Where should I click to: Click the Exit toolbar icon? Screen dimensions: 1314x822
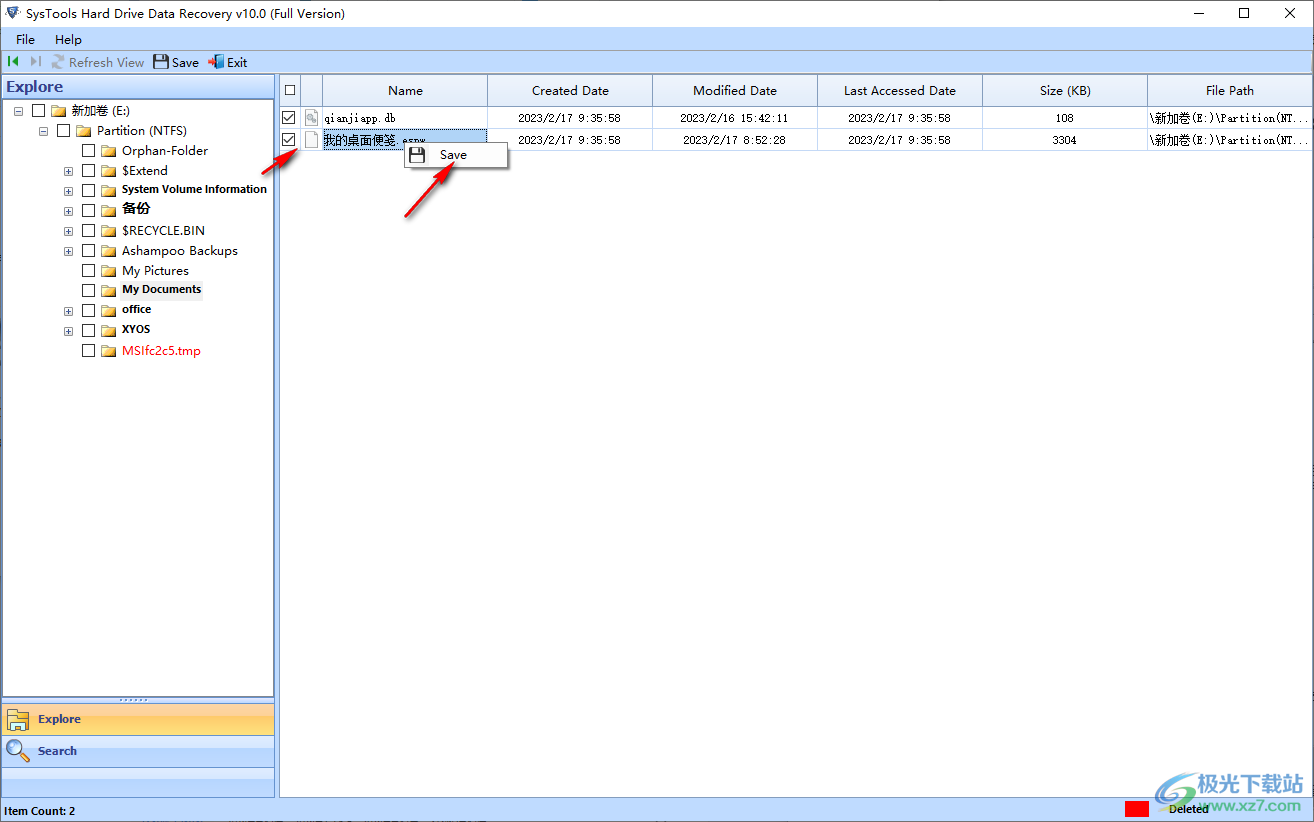pos(215,62)
